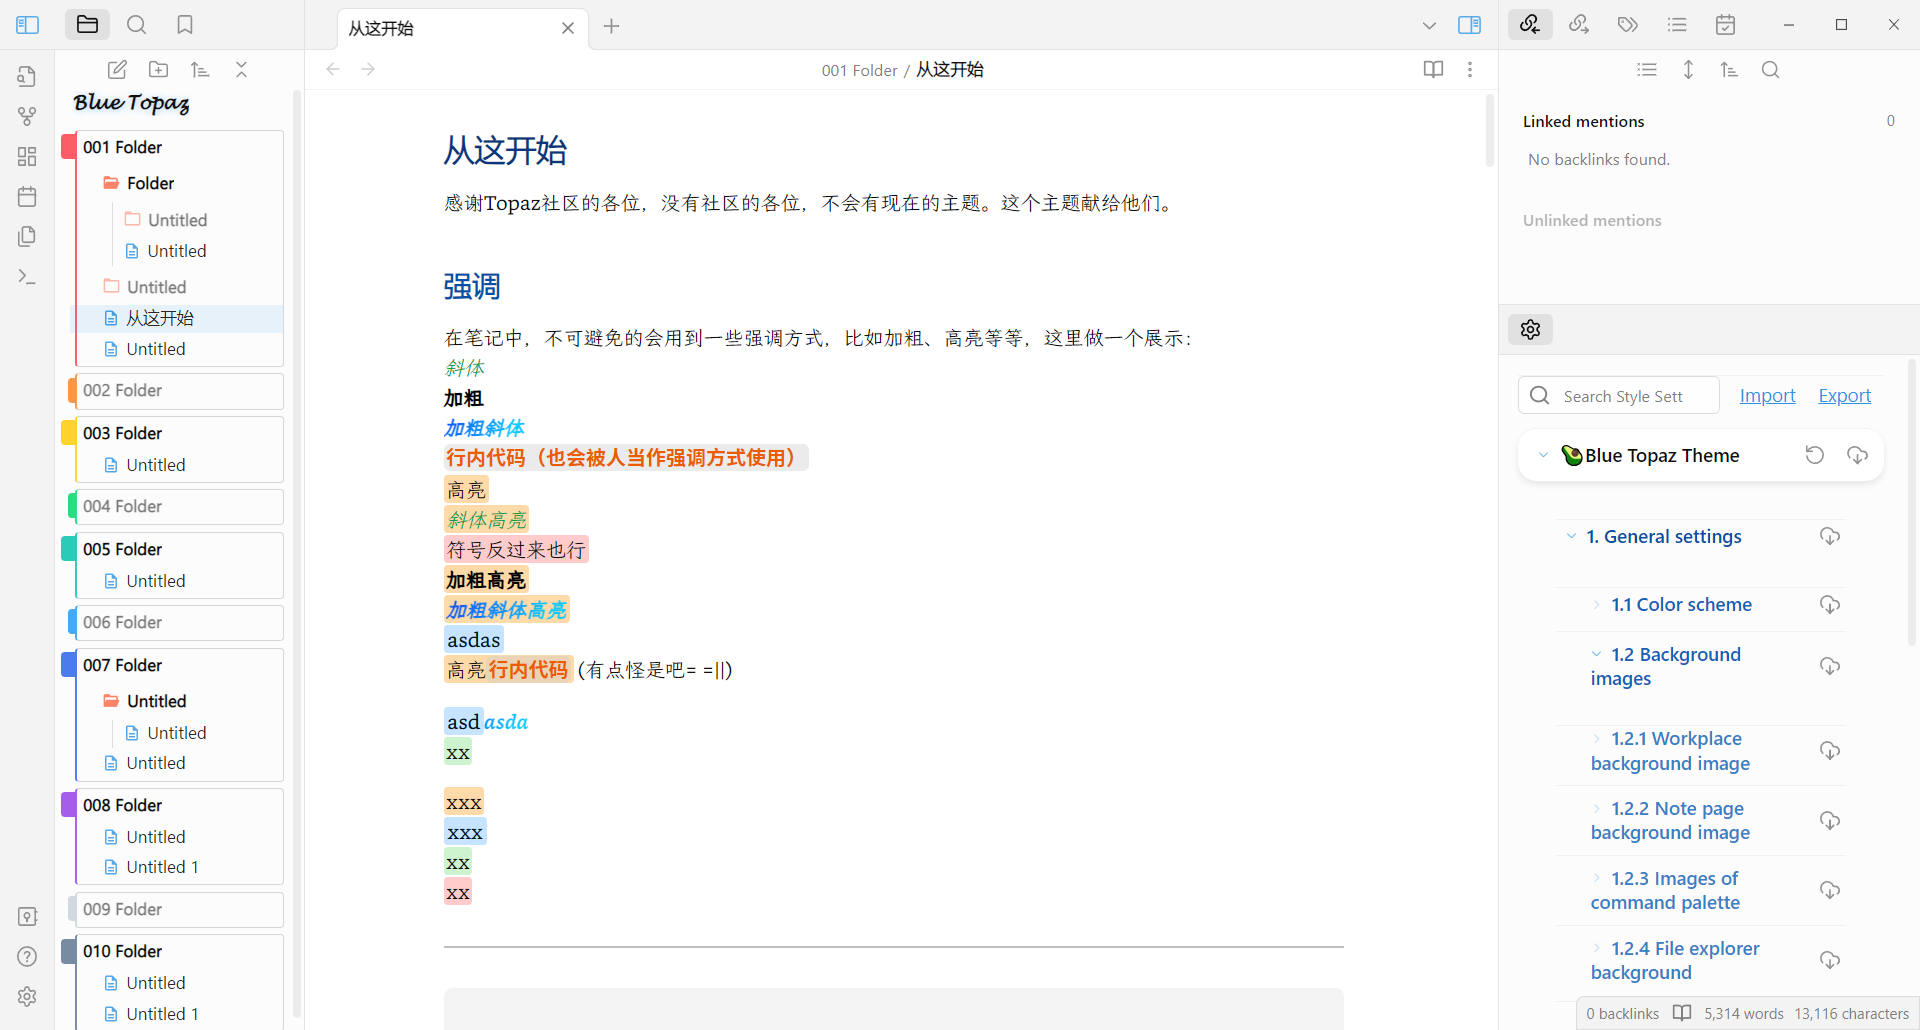Viewport: 1920px width, 1030px height.
Task: Collapse the 007 Folder
Action: pos(179,665)
